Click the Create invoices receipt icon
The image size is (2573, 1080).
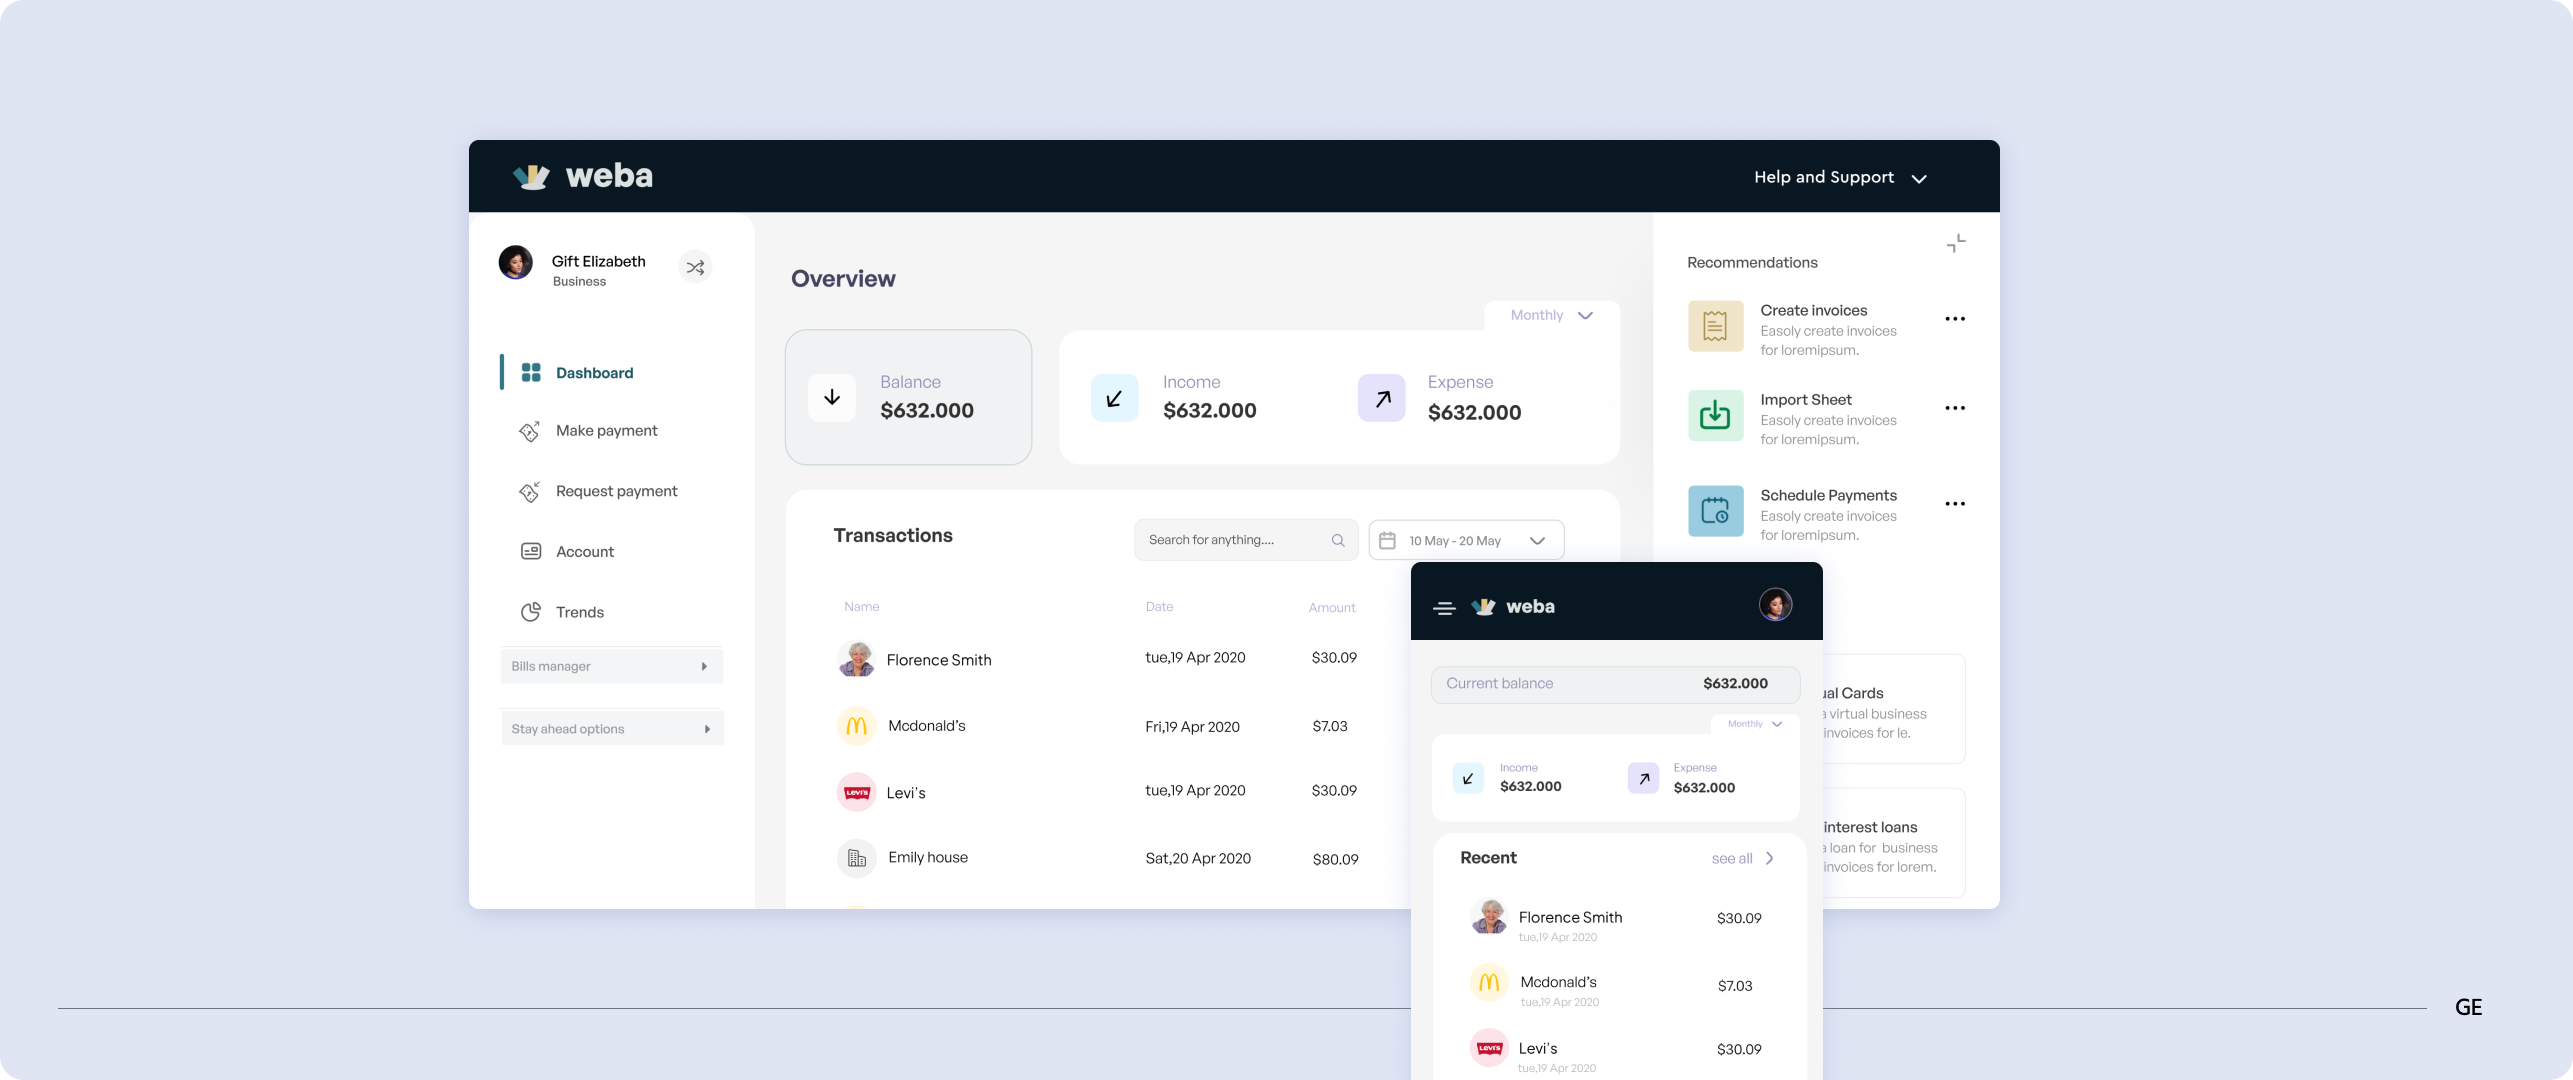pyautogui.click(x=1715, y=326)
